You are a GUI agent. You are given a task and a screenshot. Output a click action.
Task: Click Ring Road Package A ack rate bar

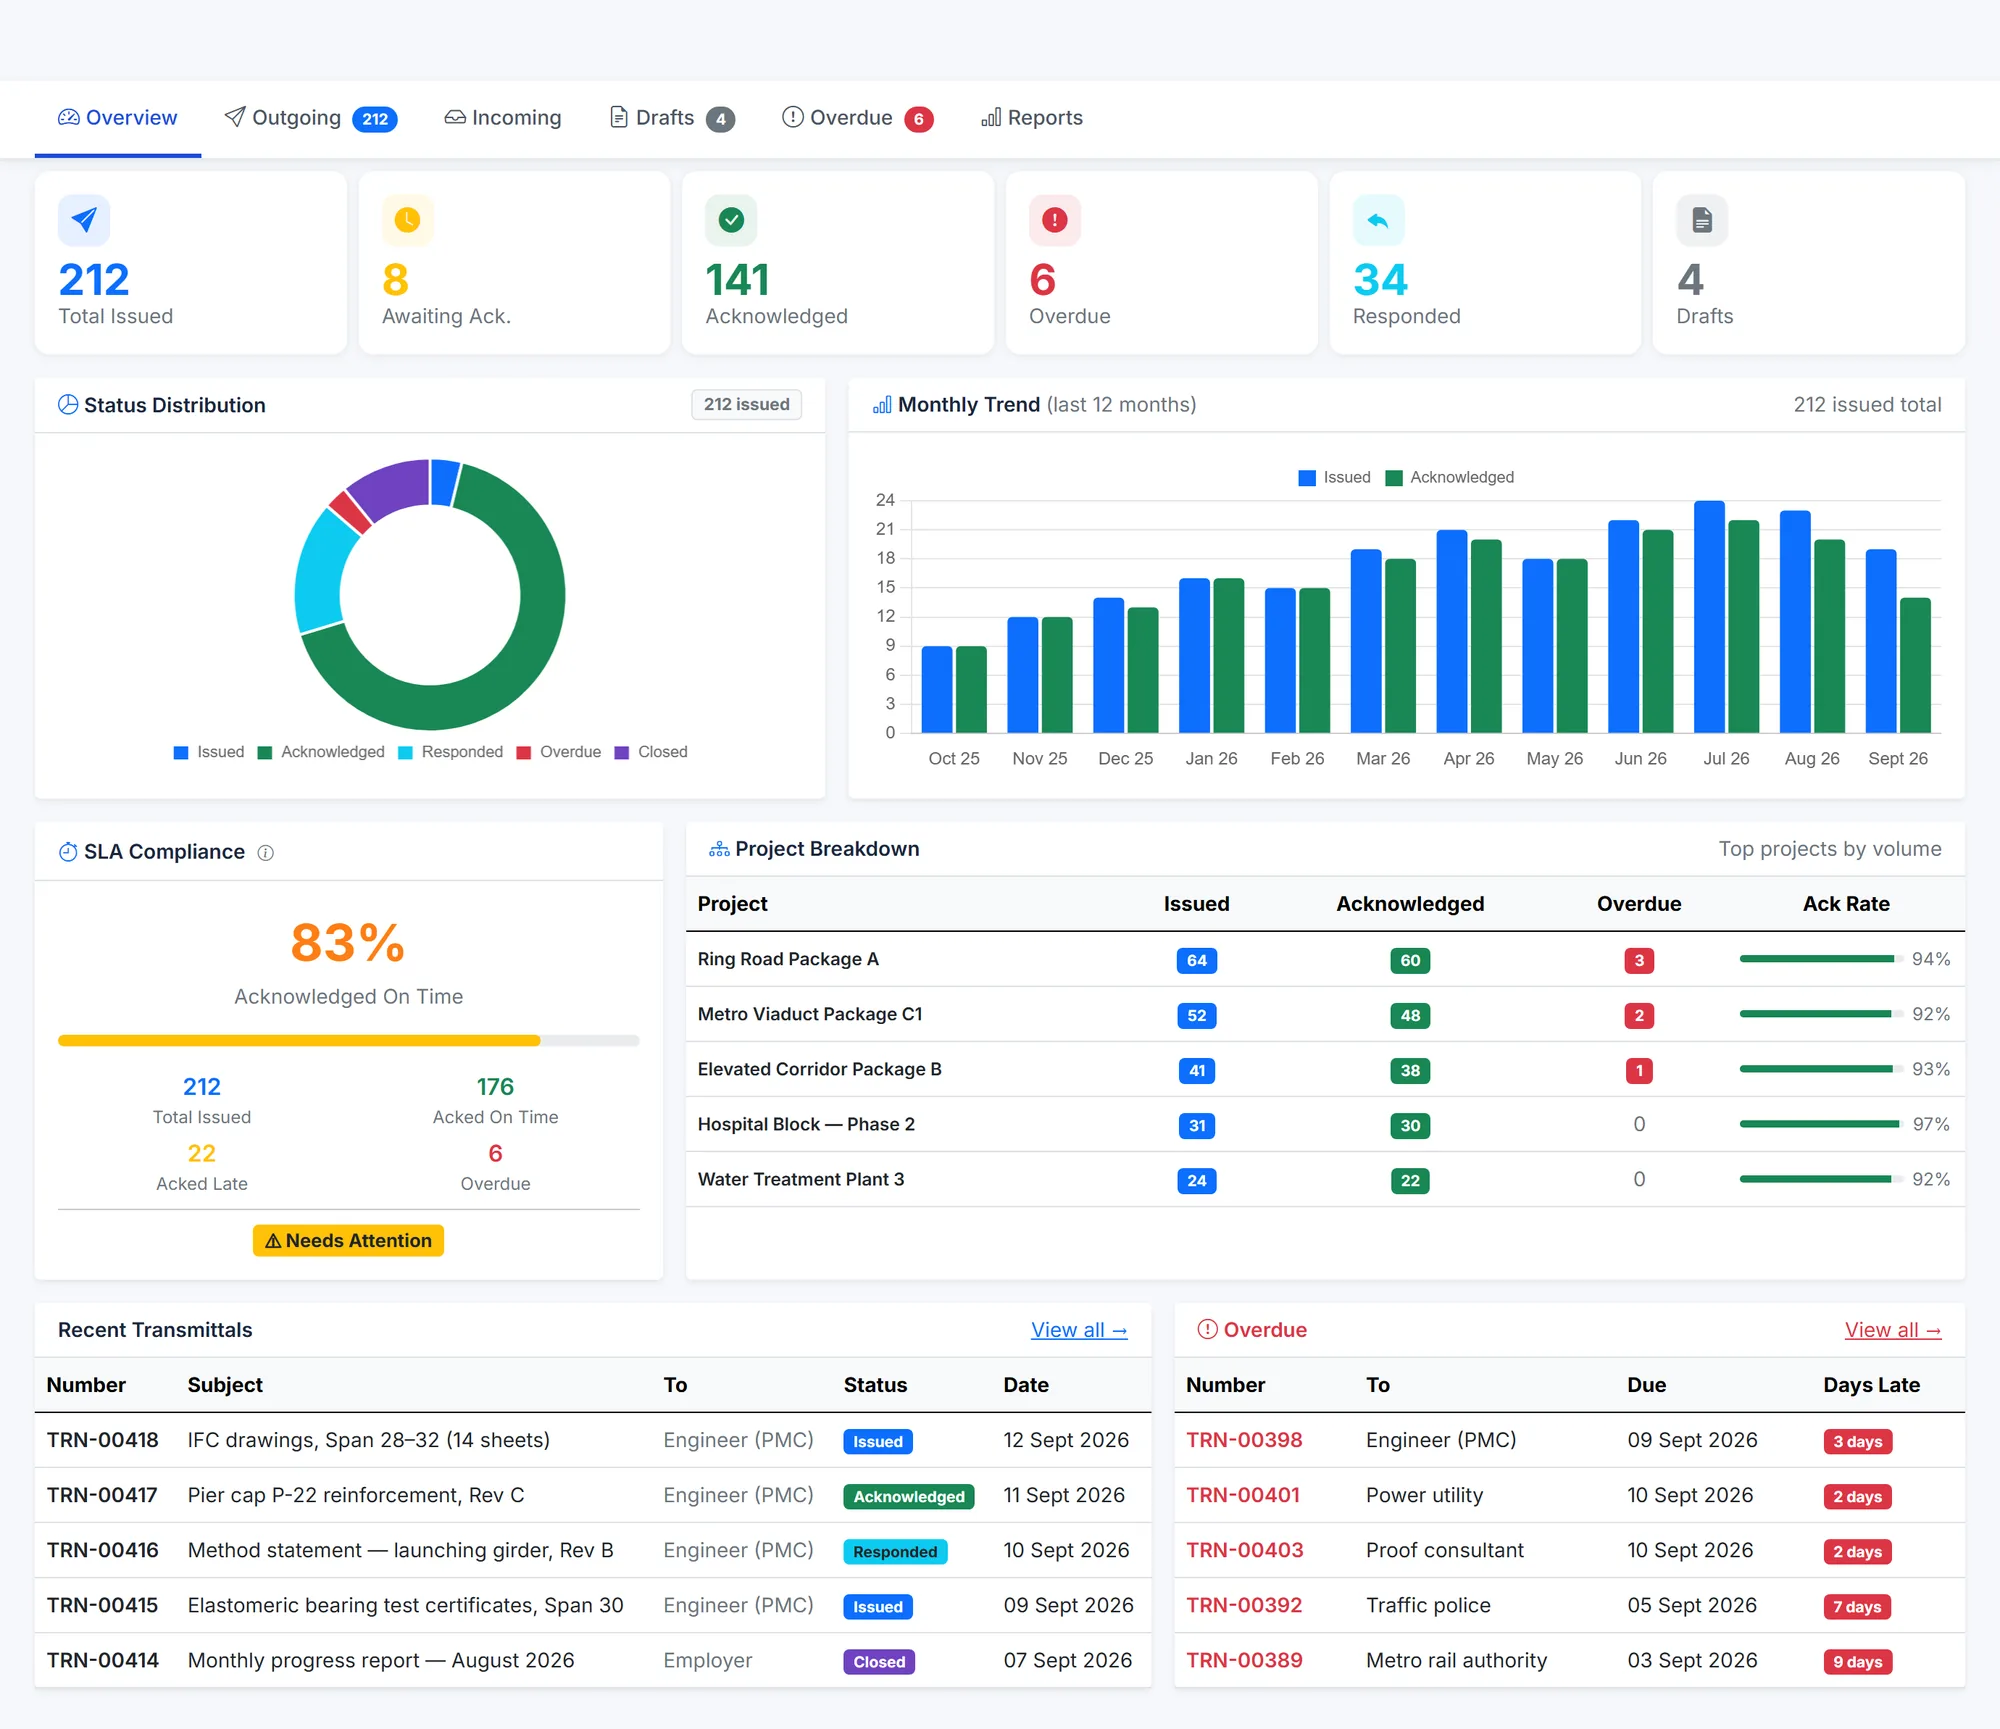pos(1819,959)
